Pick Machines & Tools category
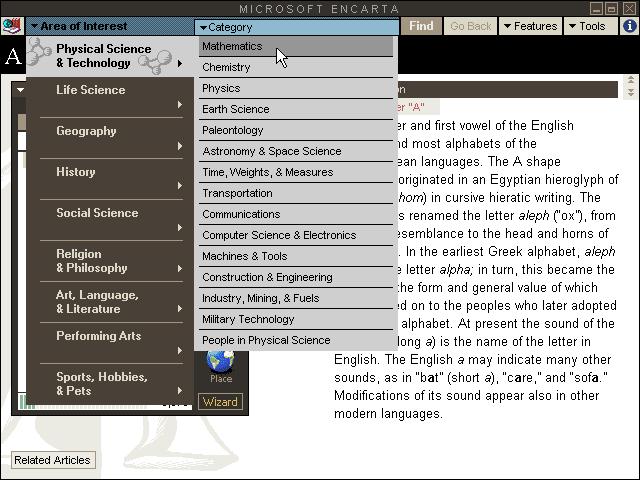This screenshot has width=640, height=480. pos(296,256)
